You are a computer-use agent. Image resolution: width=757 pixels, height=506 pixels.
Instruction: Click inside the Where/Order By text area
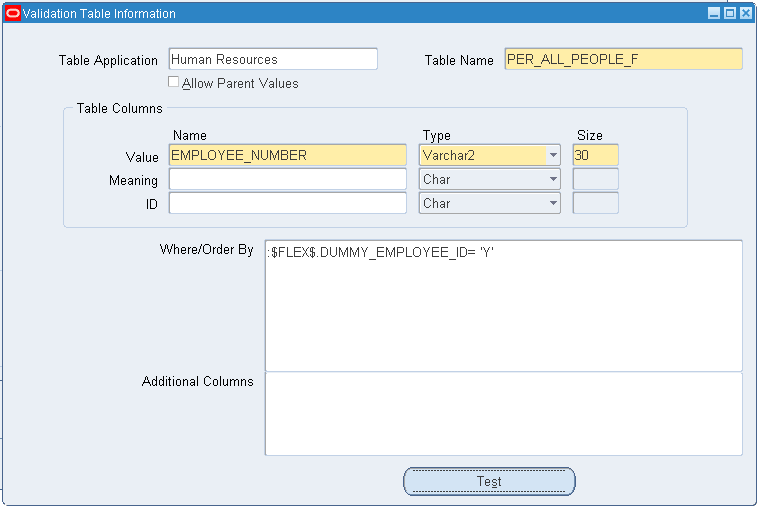pos(504,306)
